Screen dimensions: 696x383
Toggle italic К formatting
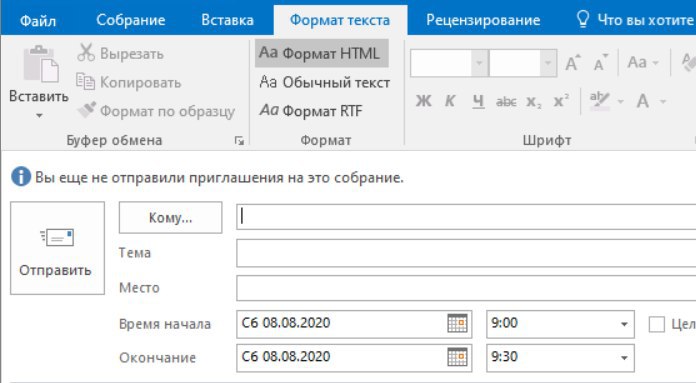point(450,101)
